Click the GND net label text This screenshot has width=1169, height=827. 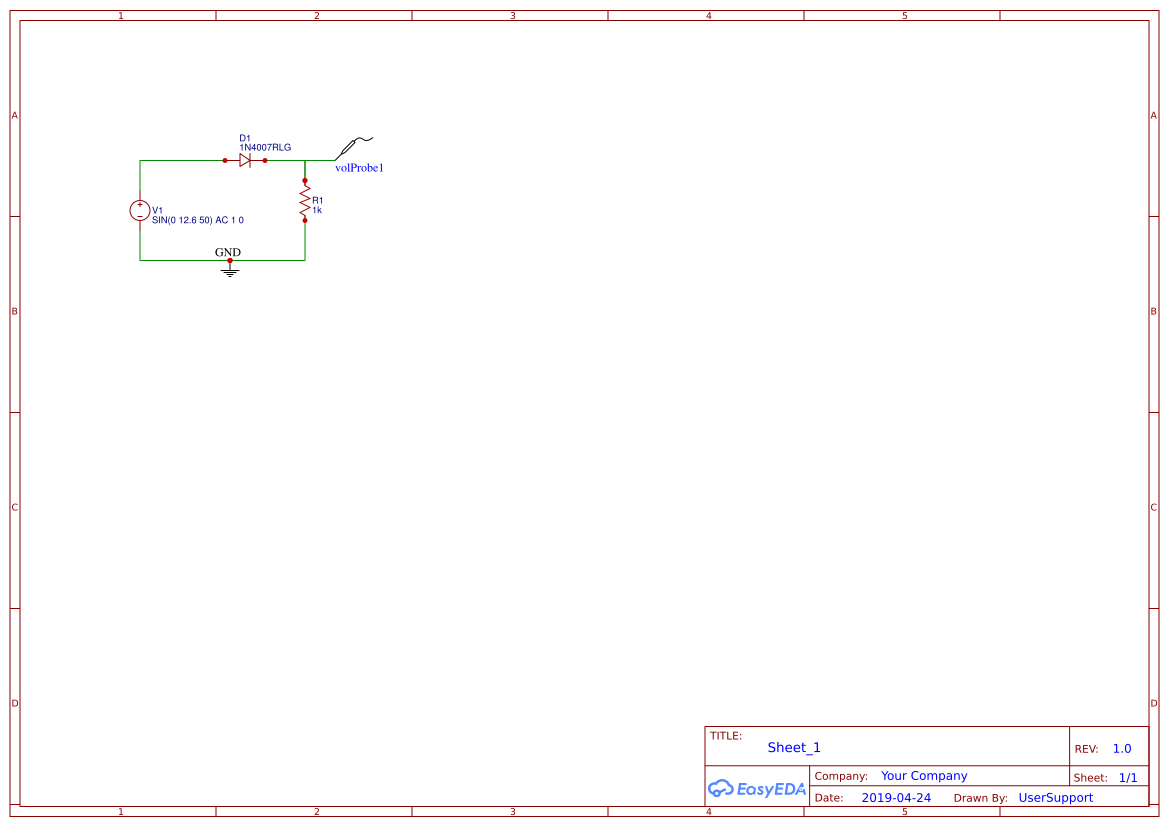[227, 252]
